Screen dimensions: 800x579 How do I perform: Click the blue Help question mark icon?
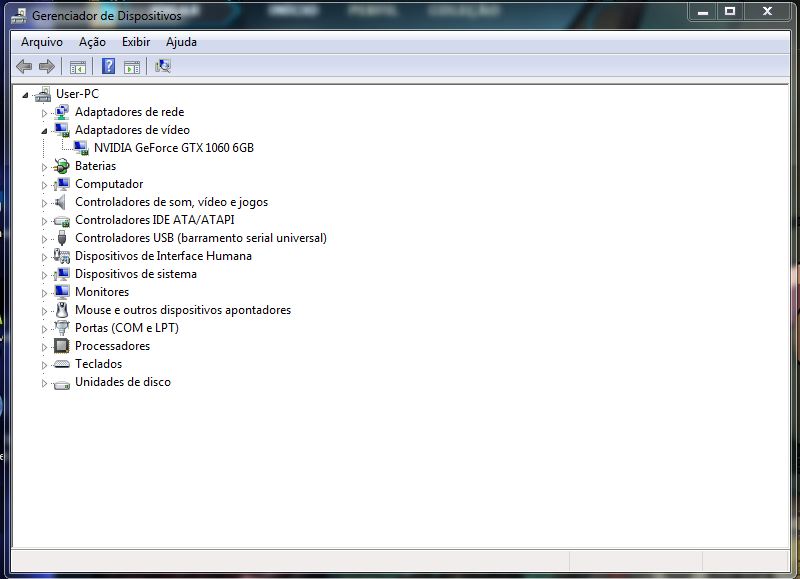(x=108, y=66)
